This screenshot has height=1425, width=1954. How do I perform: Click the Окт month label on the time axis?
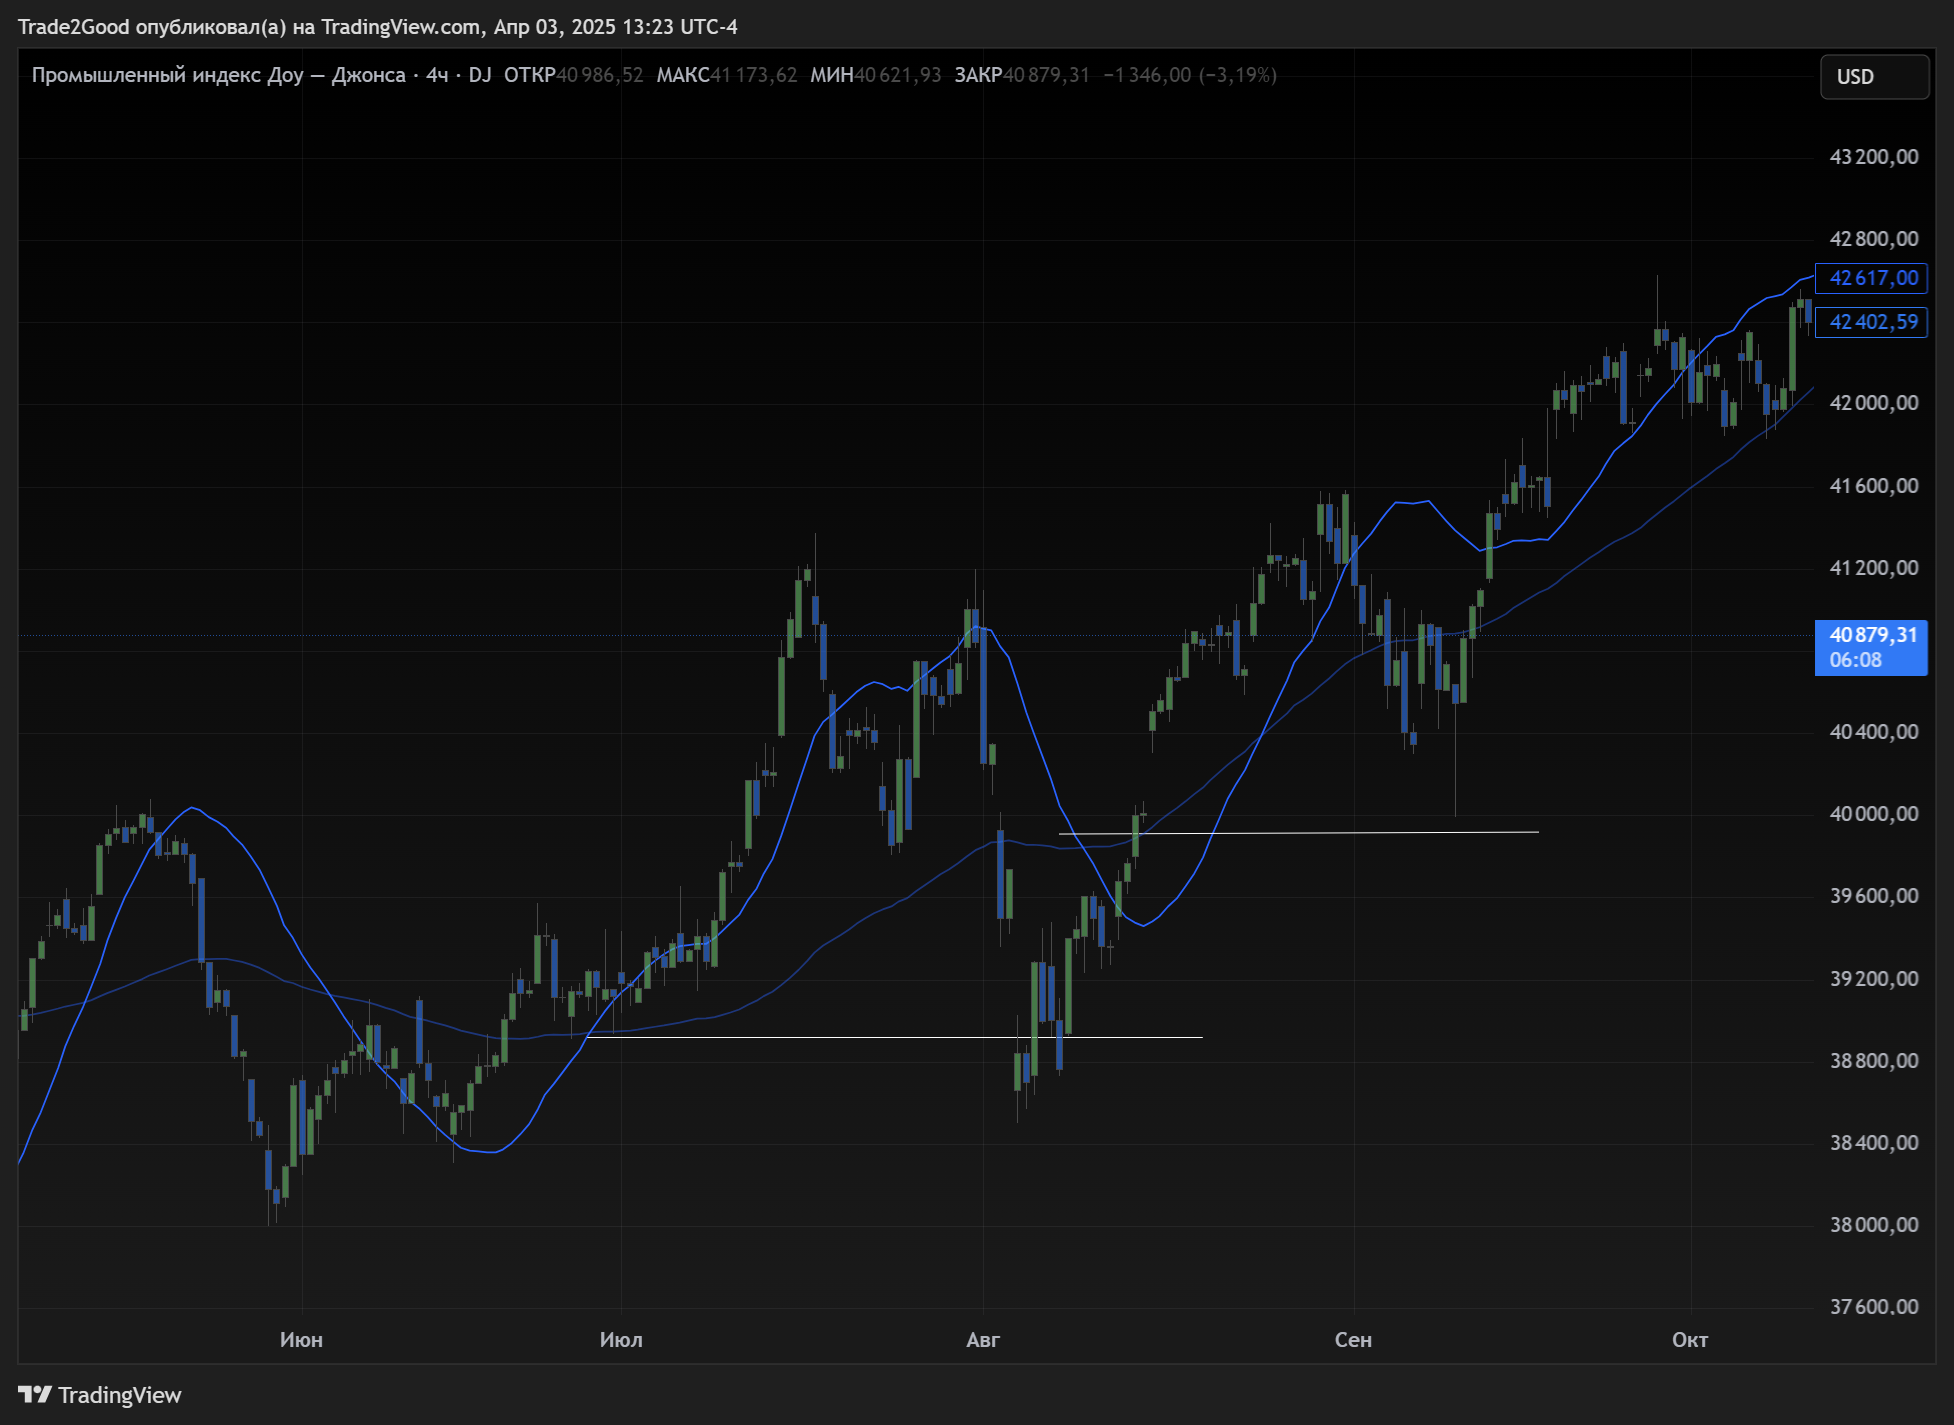[1690, 1340]
